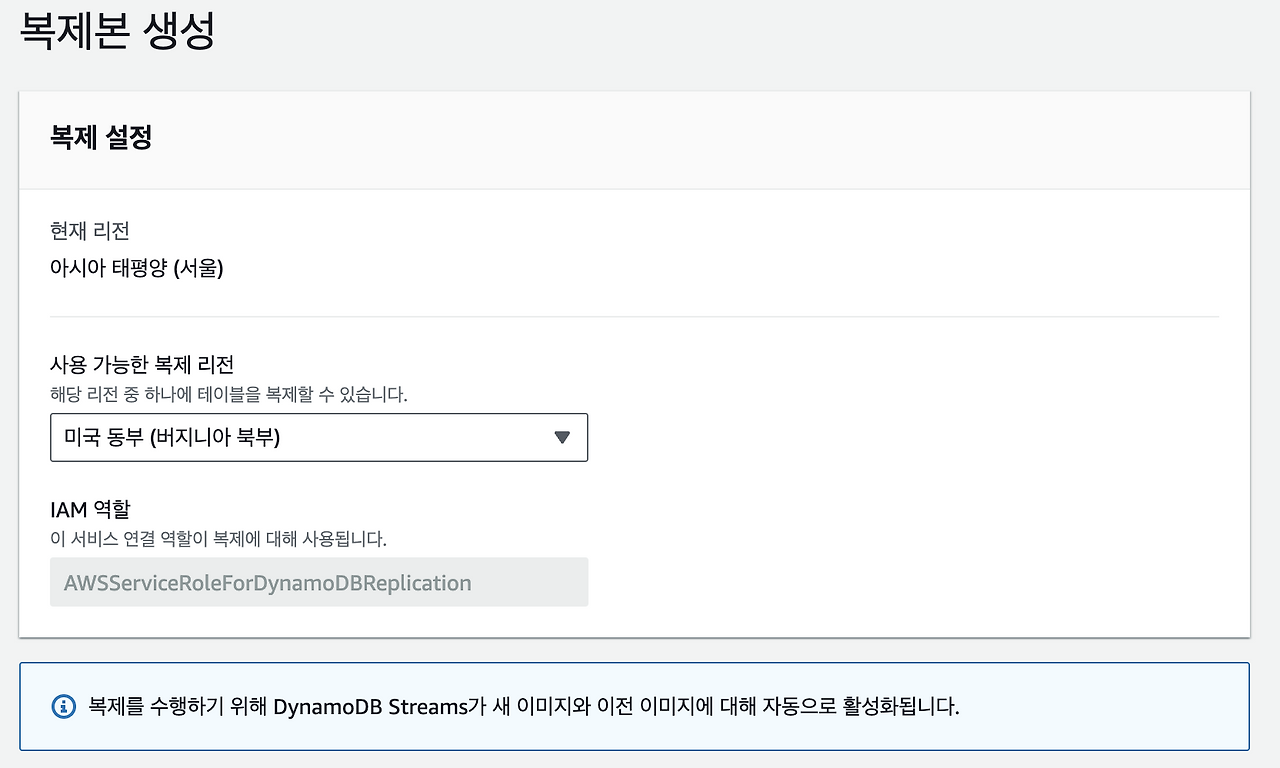Screen dimensions: 1280x768
Task: Click inside the region selection combo box
Action: point(300,437)
